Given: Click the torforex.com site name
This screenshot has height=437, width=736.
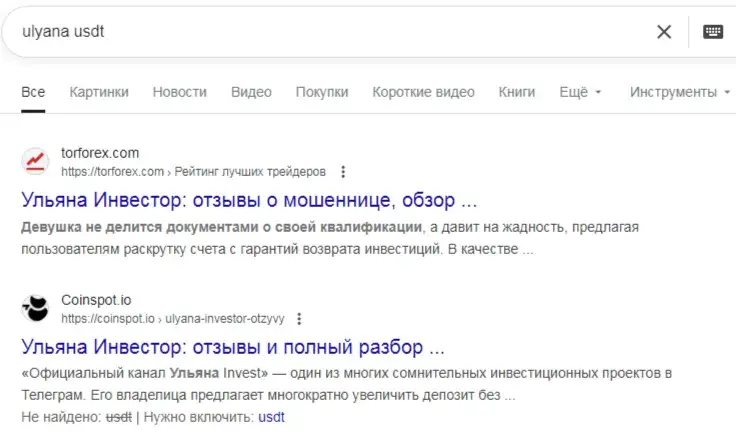Looking at the screenshot, I should tap(100, 153).
